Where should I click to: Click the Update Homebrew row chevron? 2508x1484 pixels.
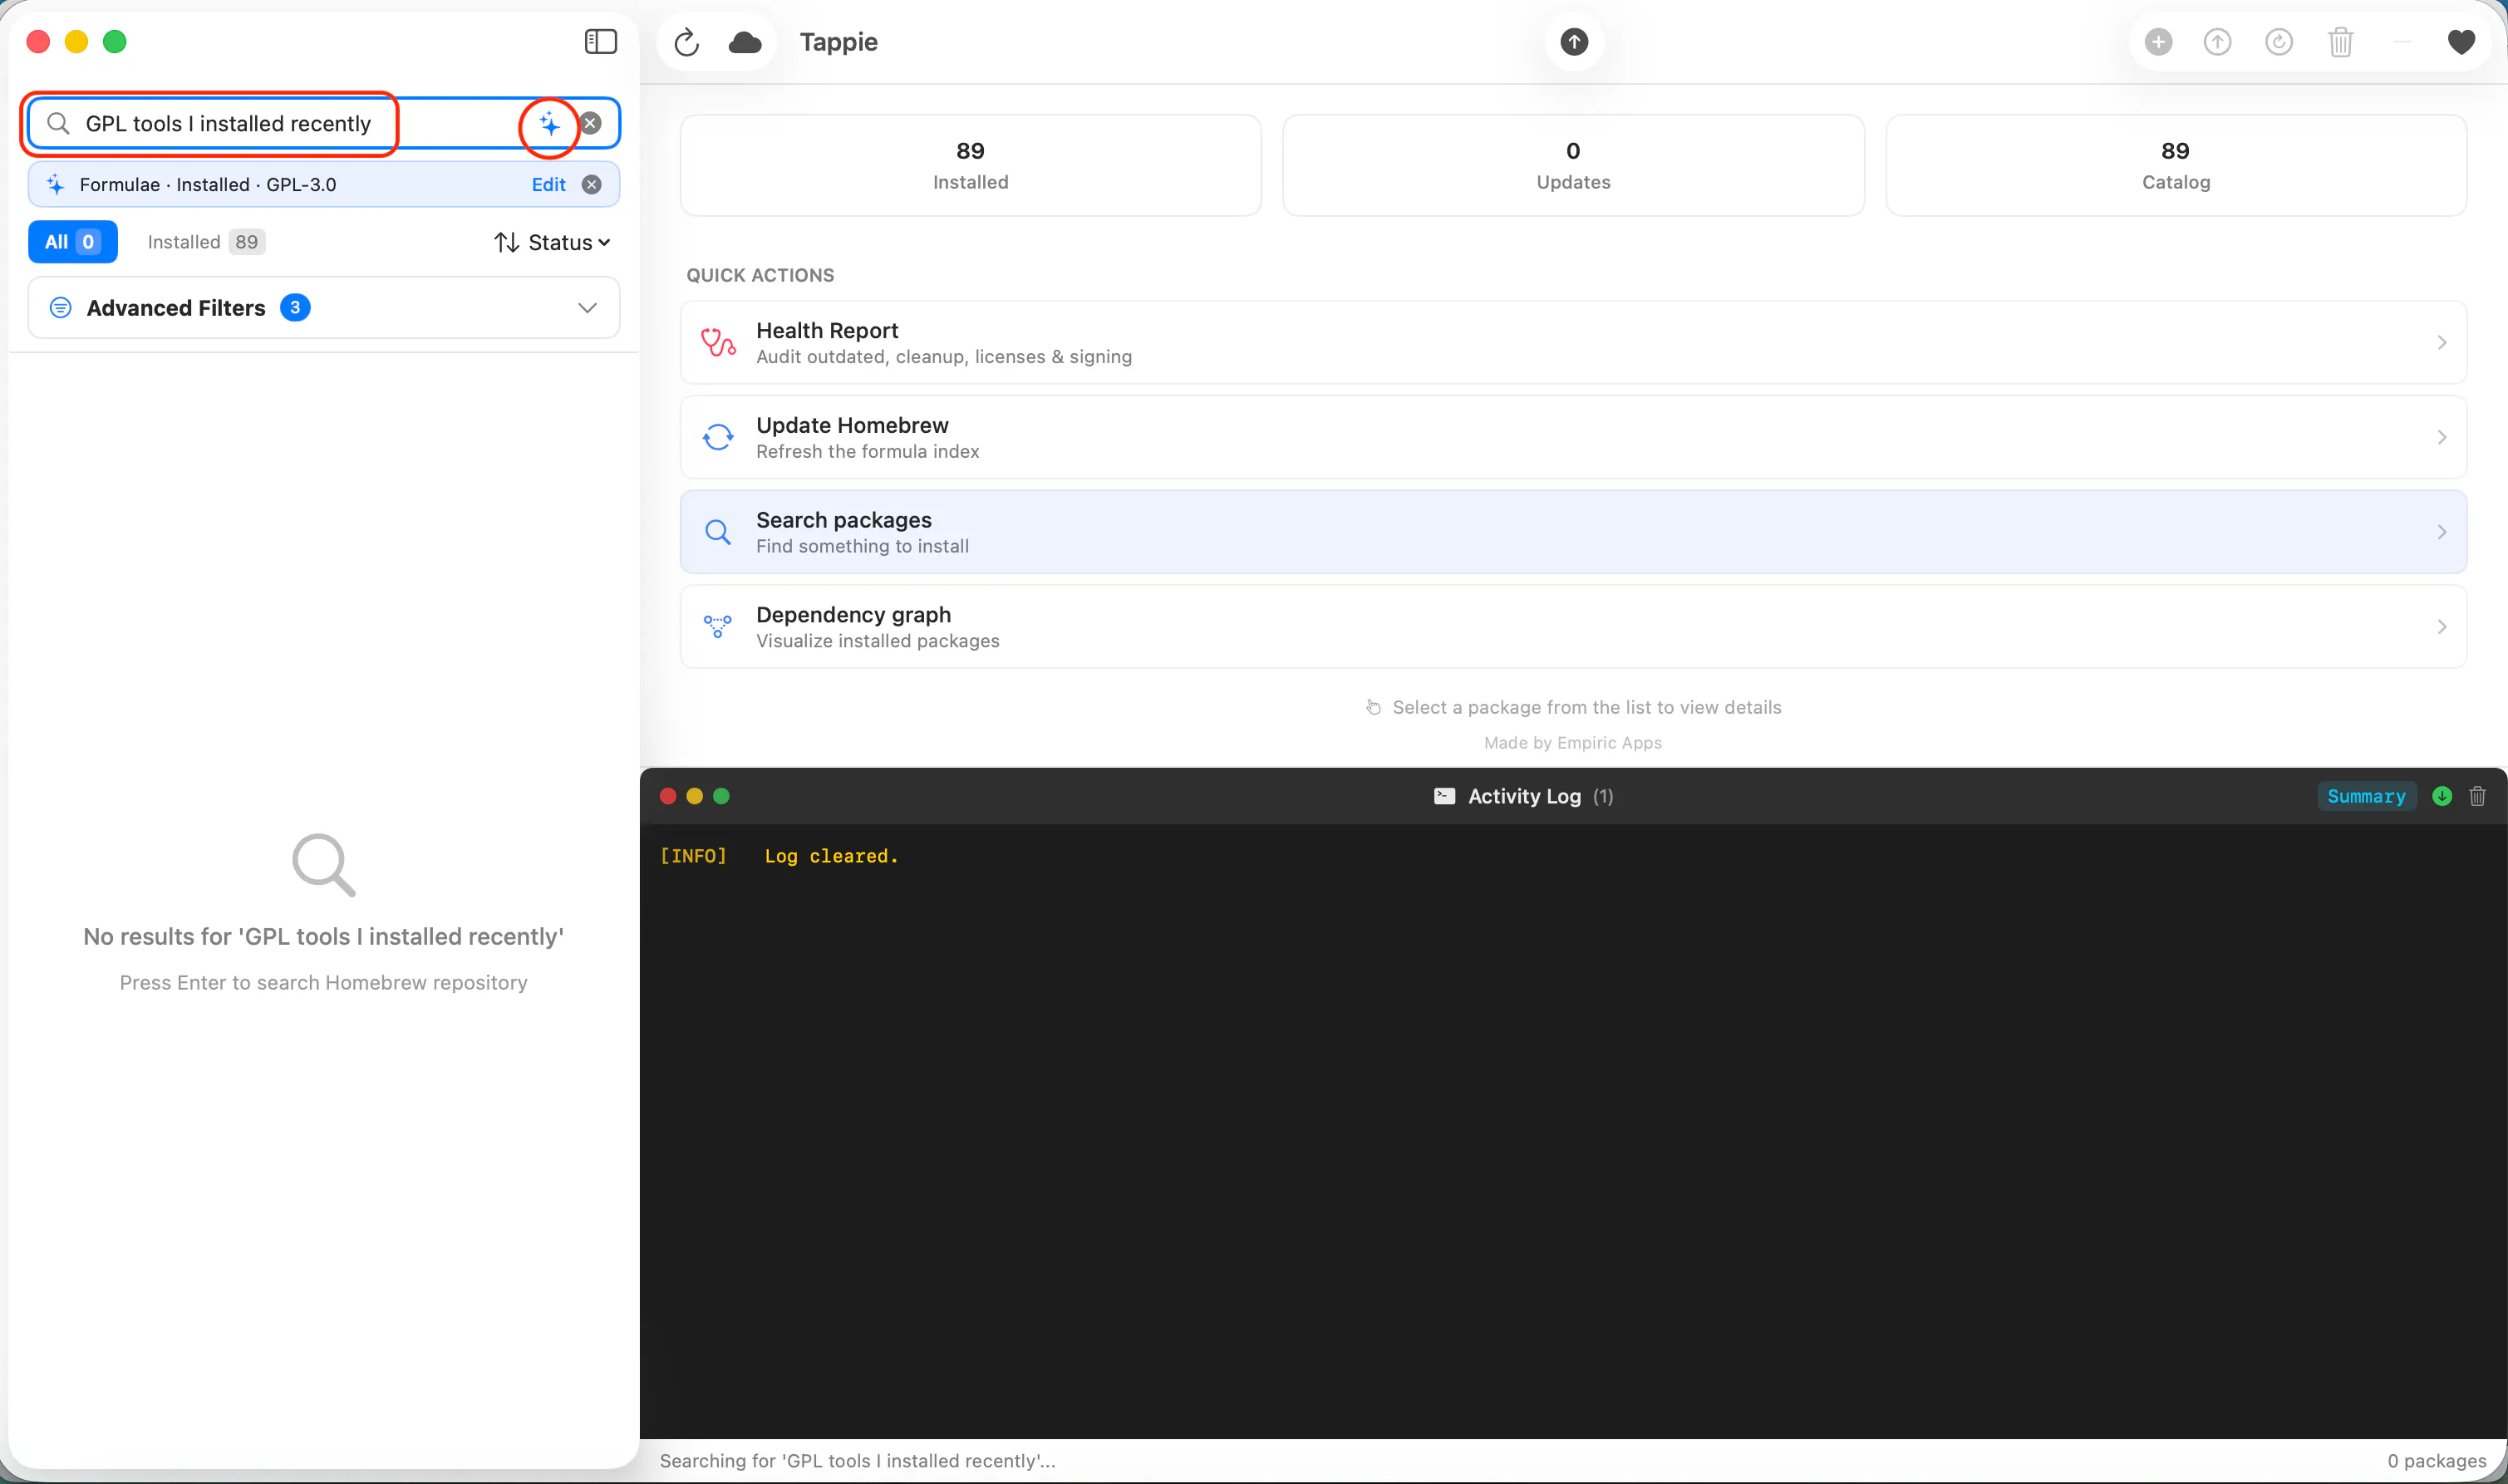pos(2441,437)
